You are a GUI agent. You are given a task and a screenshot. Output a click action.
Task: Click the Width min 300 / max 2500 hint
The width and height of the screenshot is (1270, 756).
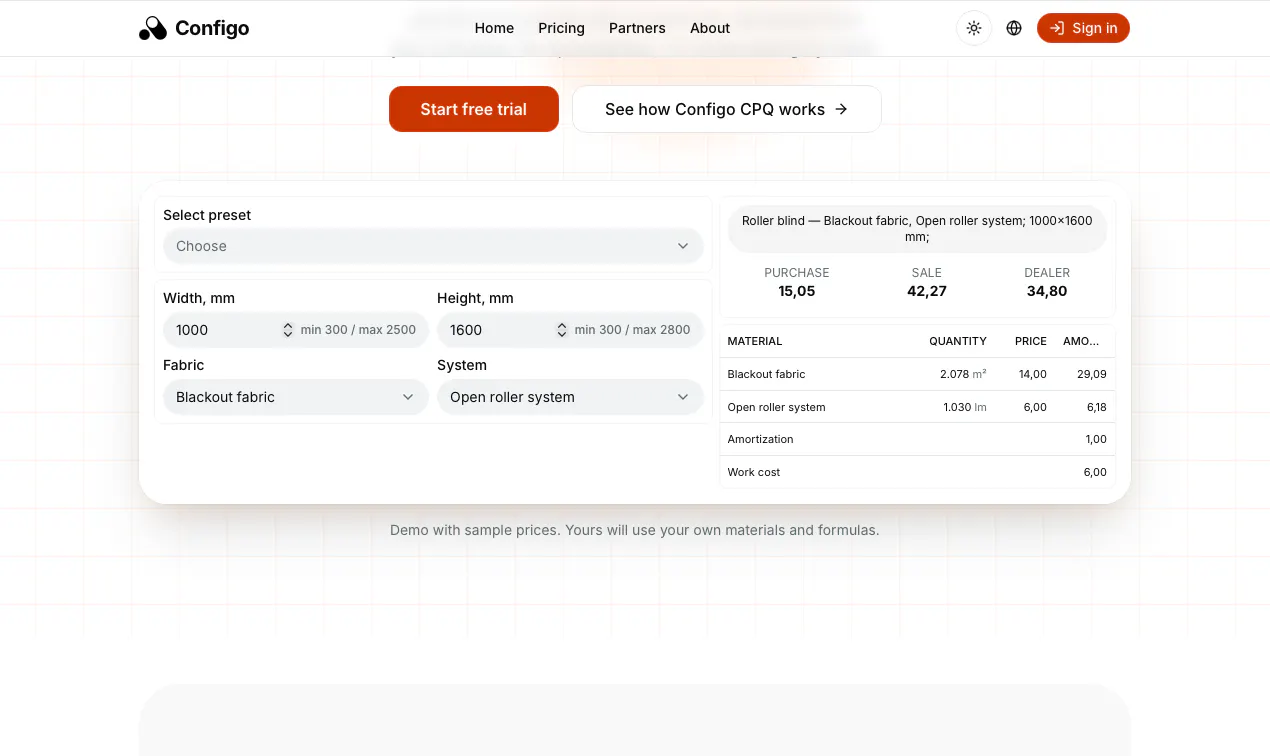coord(358,330)
